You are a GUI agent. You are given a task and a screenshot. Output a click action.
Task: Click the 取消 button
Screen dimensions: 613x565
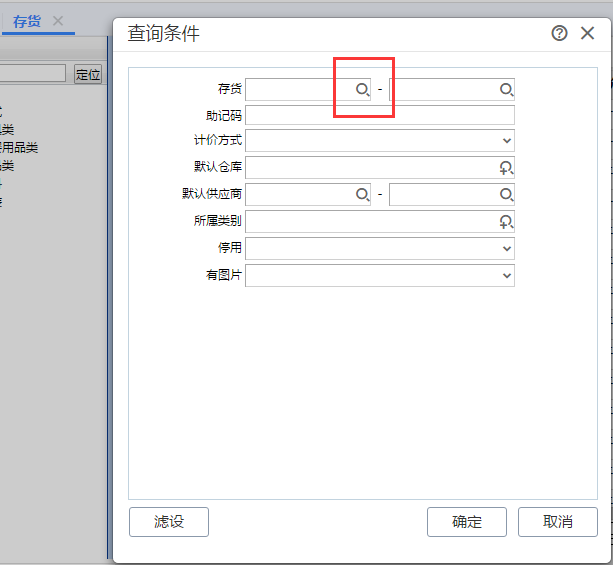pyautogui.click(x=558, y=522)
